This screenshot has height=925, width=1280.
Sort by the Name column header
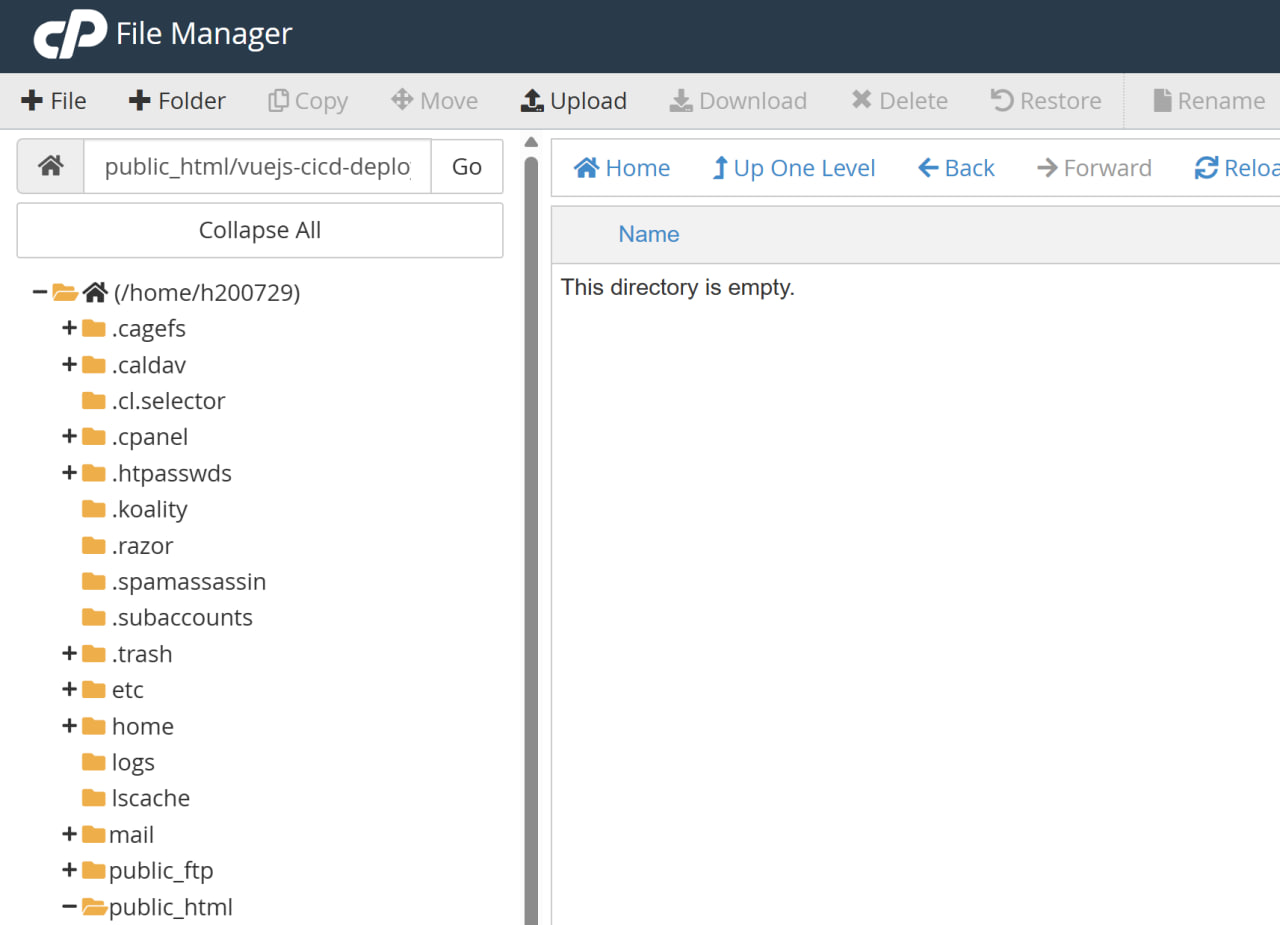[649, 234]
